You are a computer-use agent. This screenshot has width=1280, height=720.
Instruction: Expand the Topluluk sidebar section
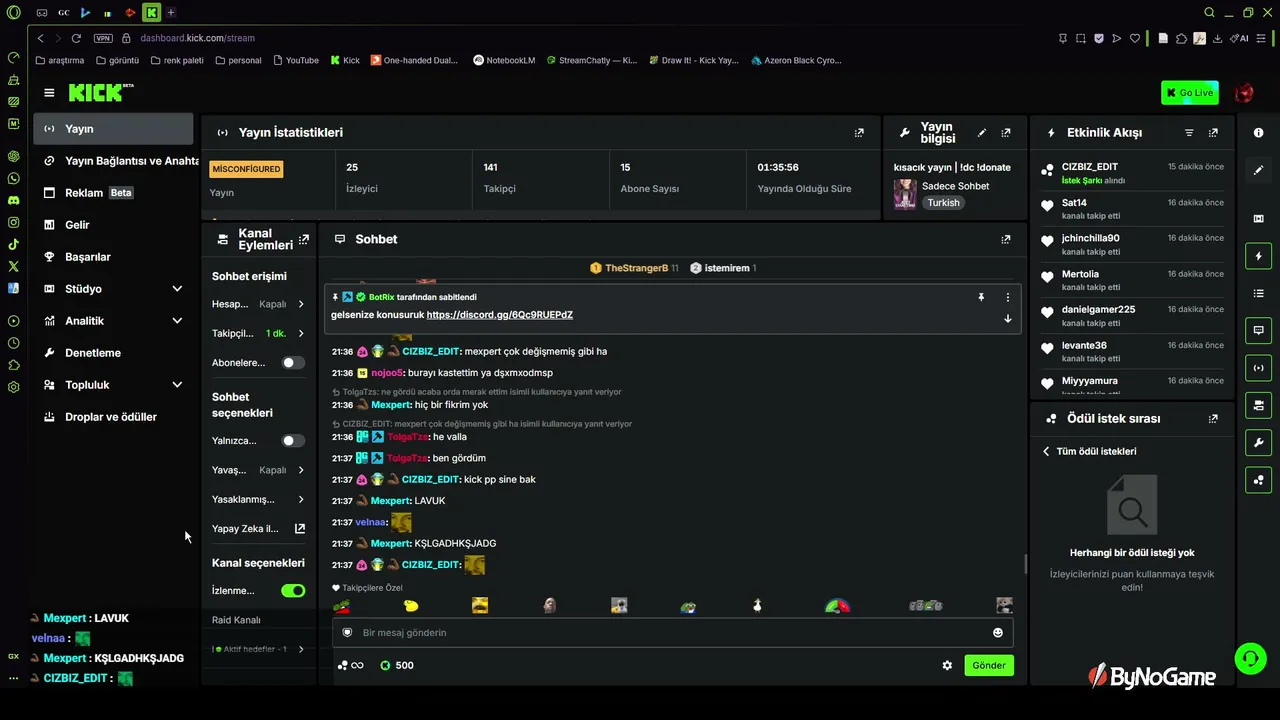(177, 385)
